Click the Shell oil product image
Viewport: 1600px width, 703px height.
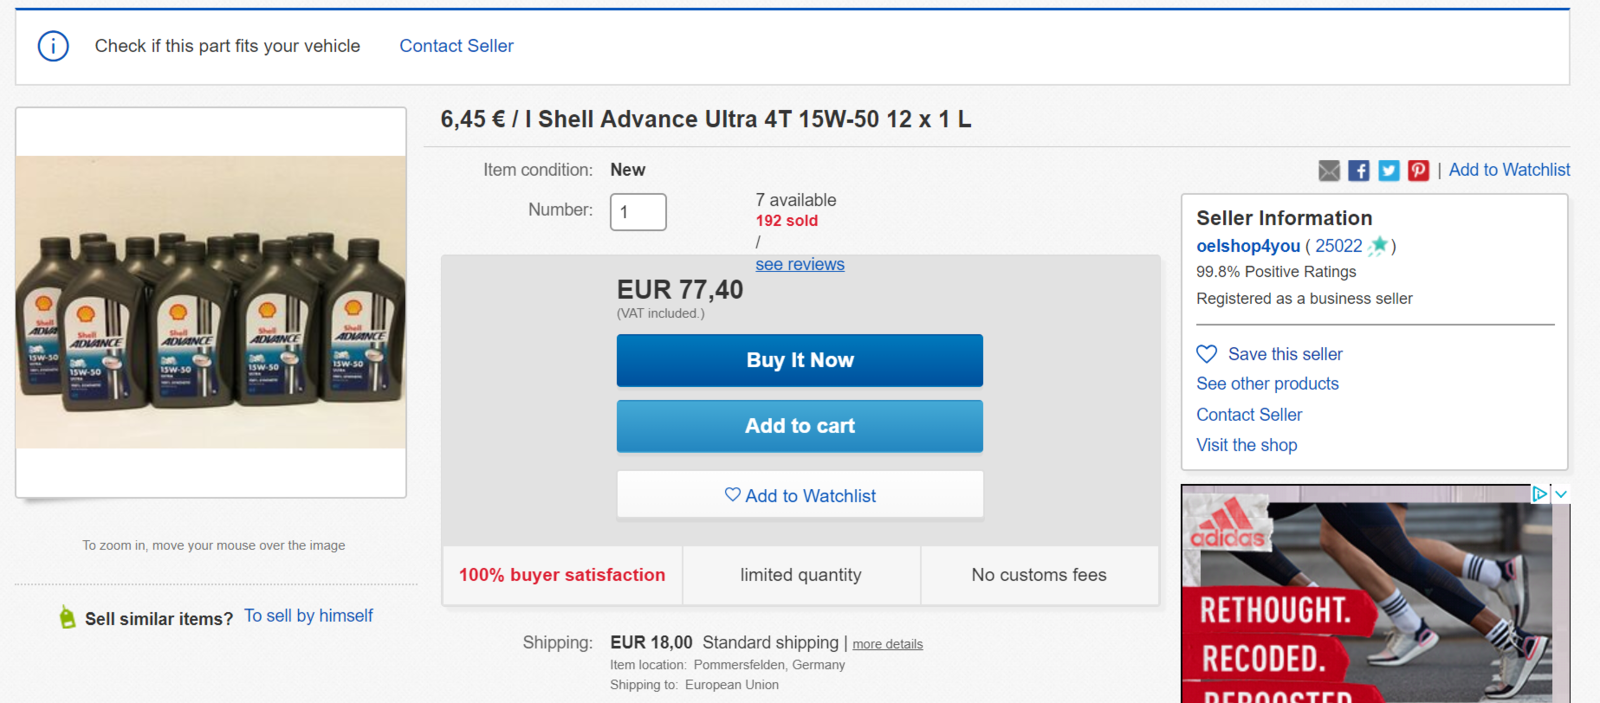coord(211,302)
